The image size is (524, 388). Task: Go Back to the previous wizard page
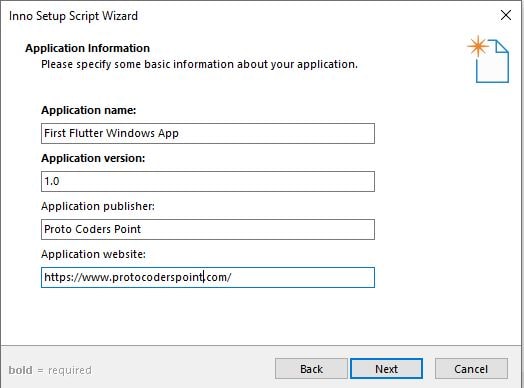tap(311, 369)
